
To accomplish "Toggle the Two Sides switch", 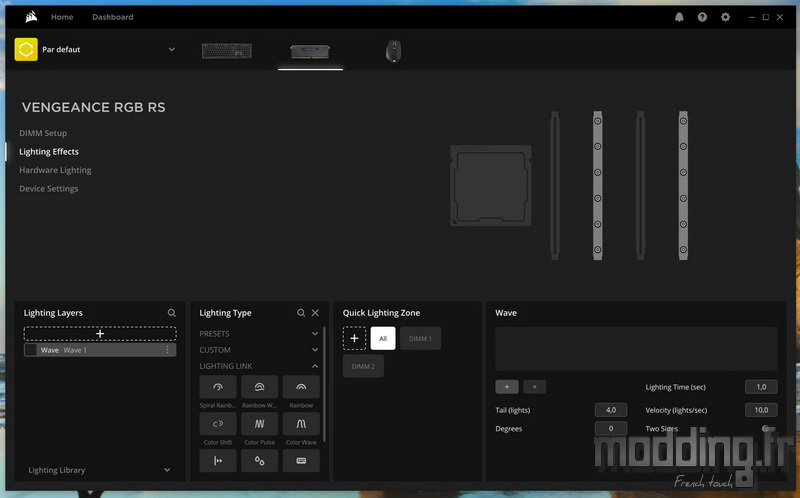I will click(x=768, y=429).
